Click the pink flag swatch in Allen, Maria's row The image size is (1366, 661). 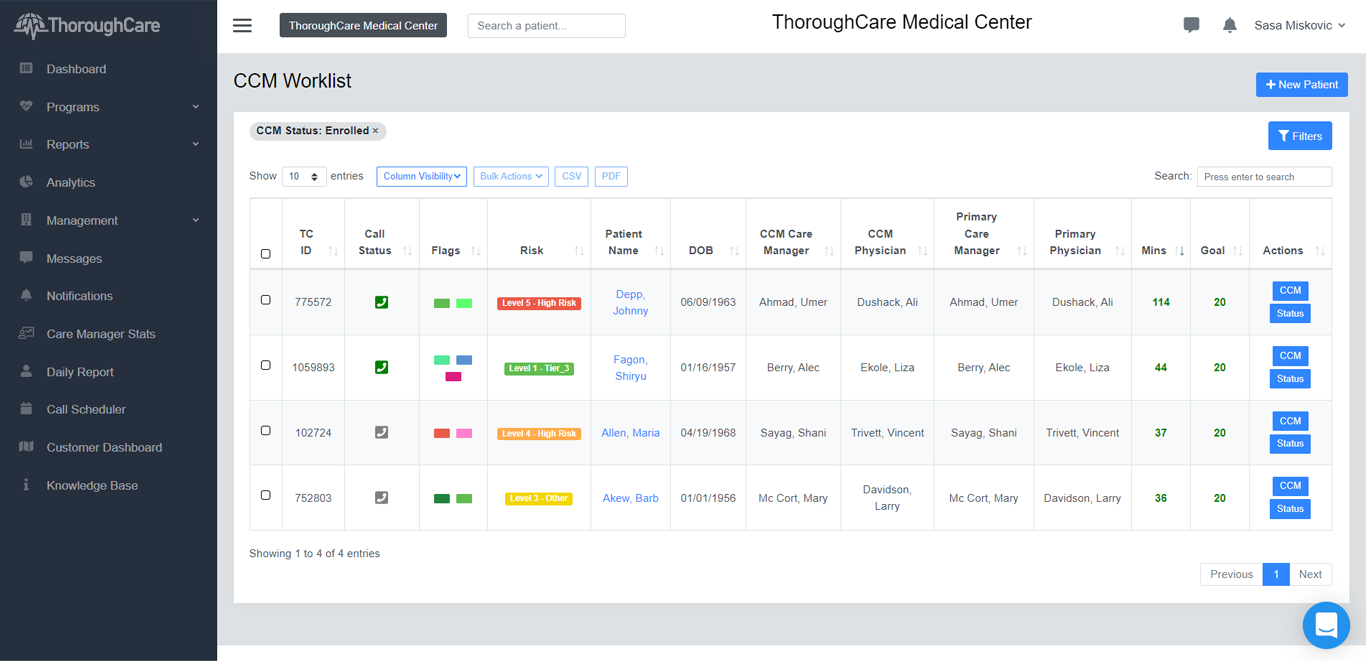coord(463,434)
